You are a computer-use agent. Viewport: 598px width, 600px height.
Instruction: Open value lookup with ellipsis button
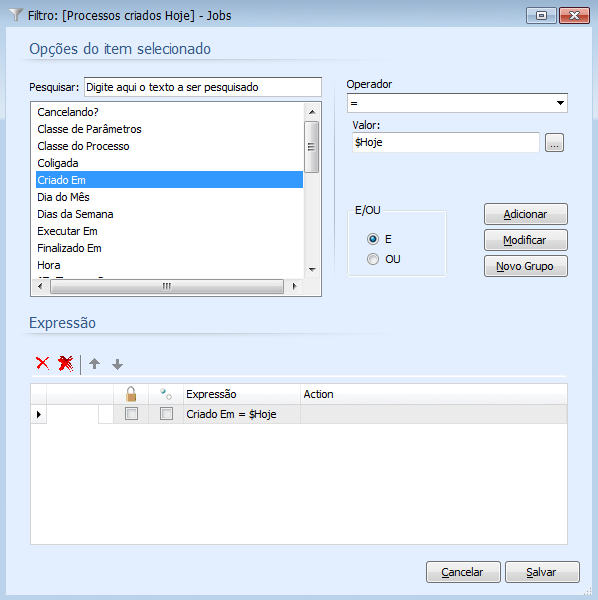554,143
